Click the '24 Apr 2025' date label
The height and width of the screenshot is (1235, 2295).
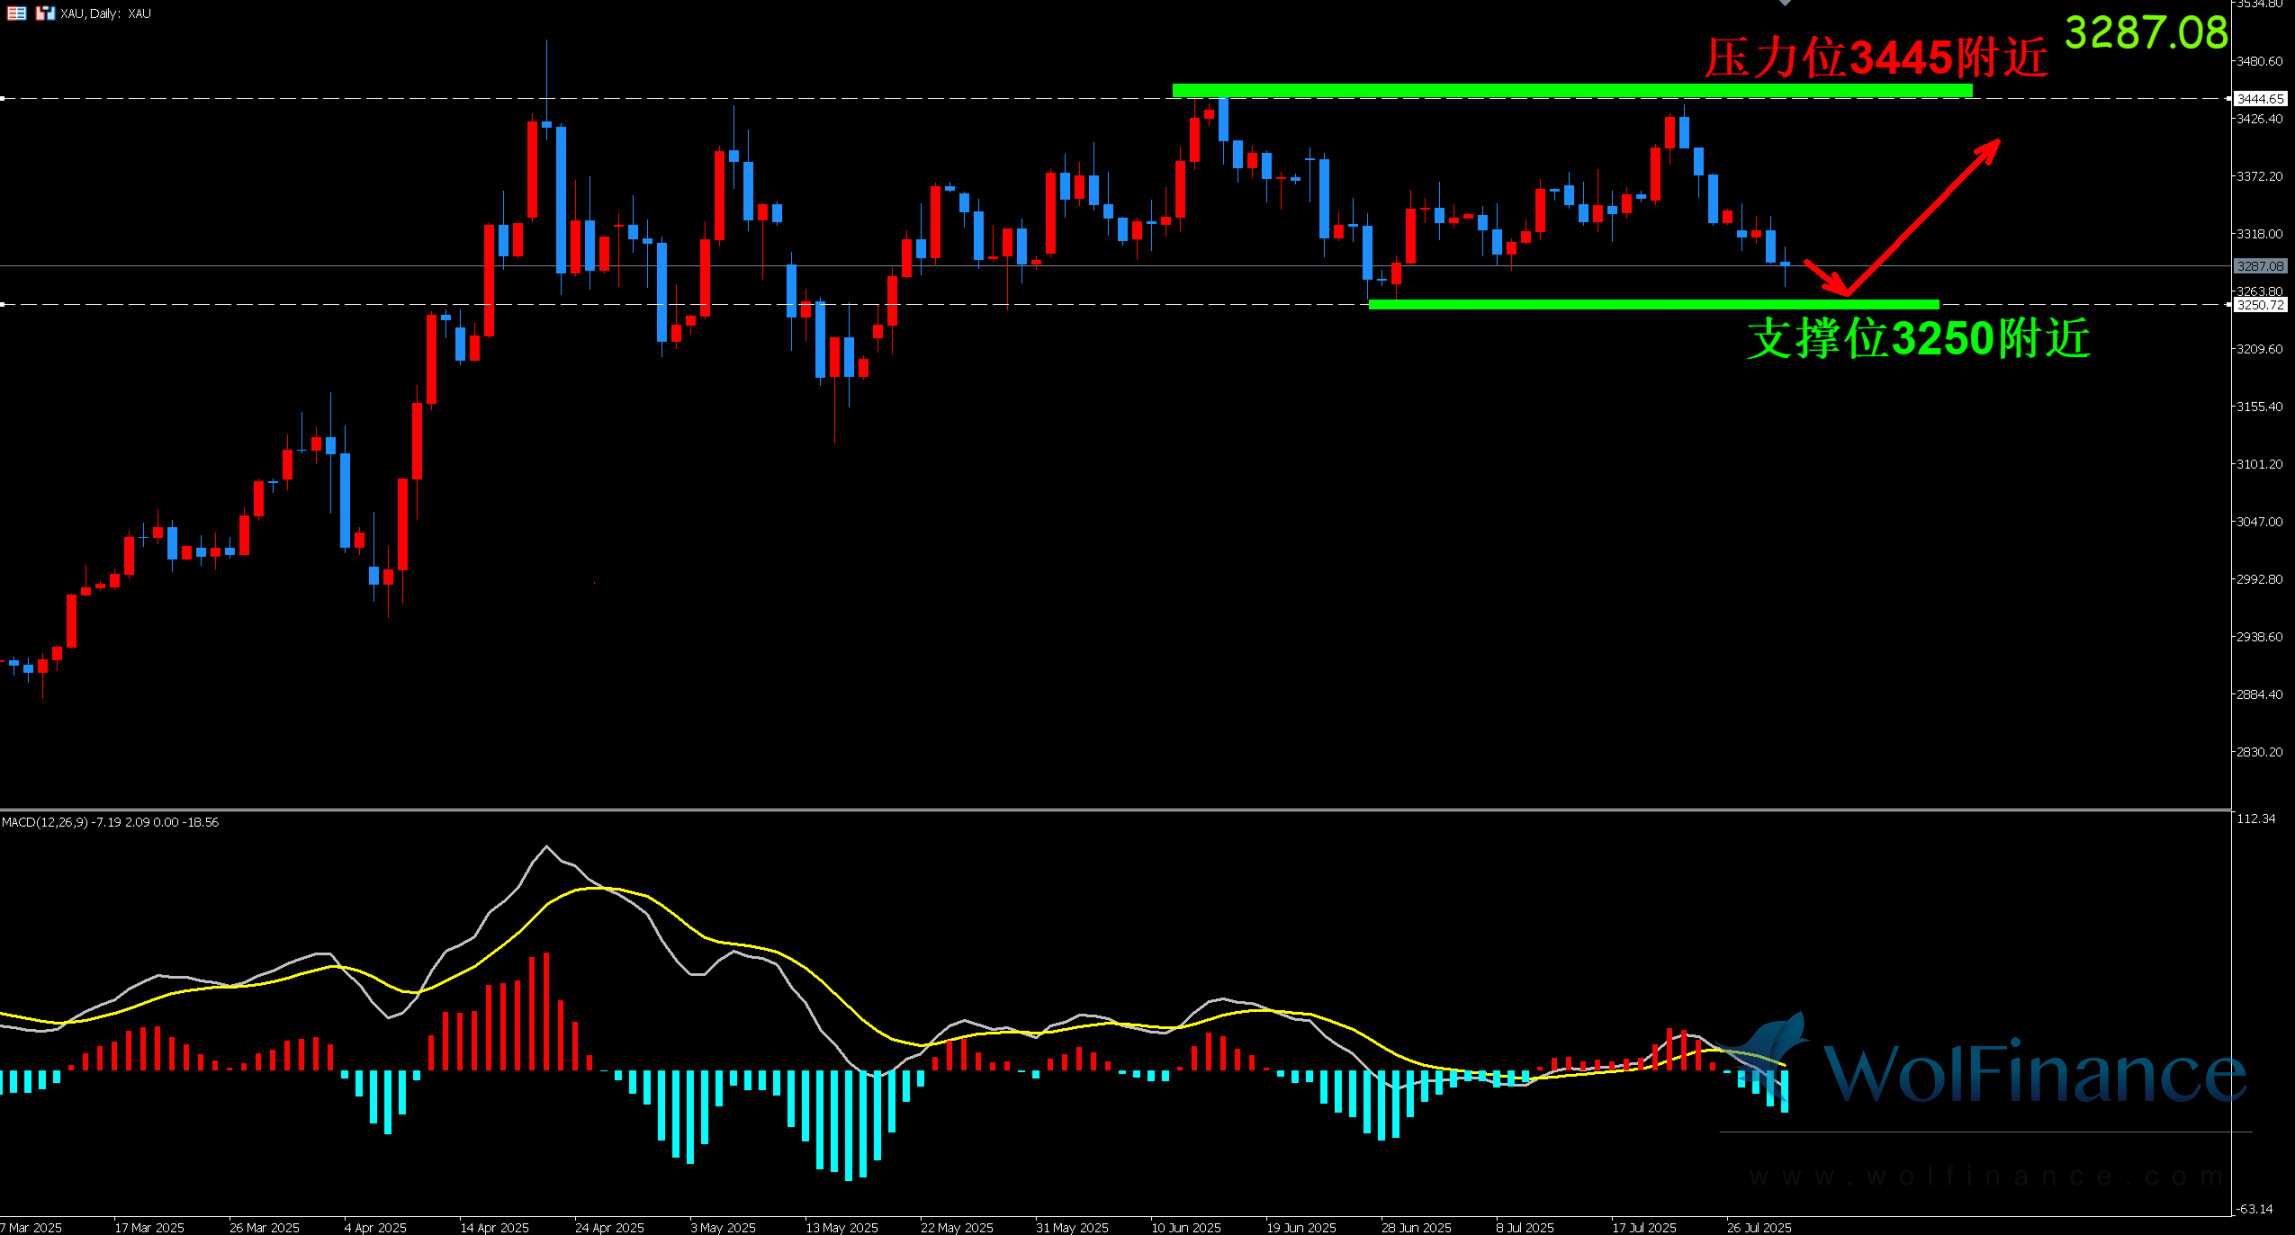click(609, 1228)
